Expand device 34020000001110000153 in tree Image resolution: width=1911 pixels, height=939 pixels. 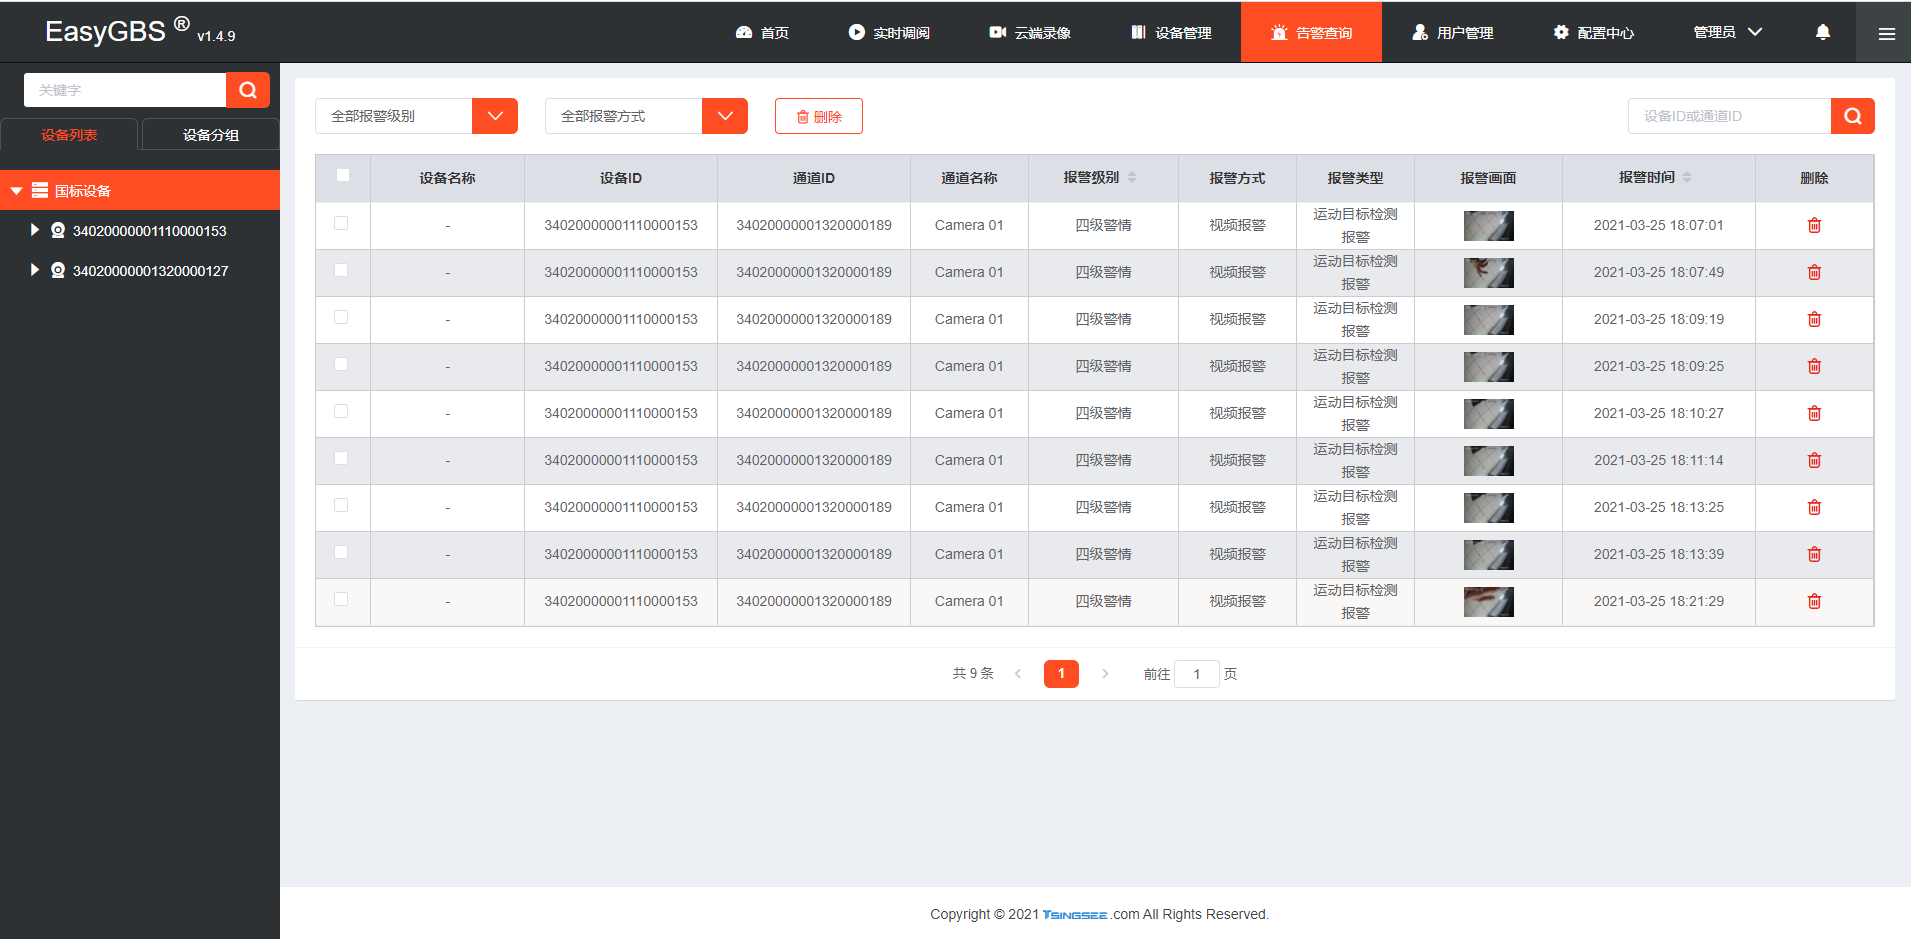point(35,230)
